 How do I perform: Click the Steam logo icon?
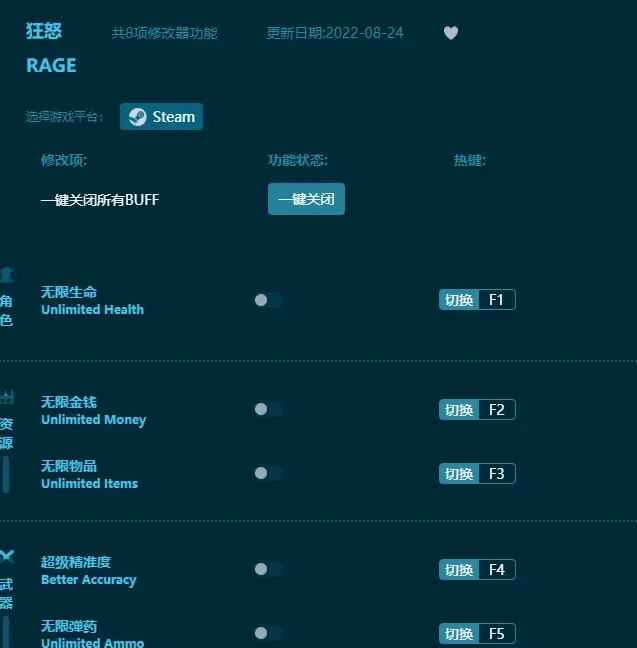pyautogui.click(x=137, y=117)
